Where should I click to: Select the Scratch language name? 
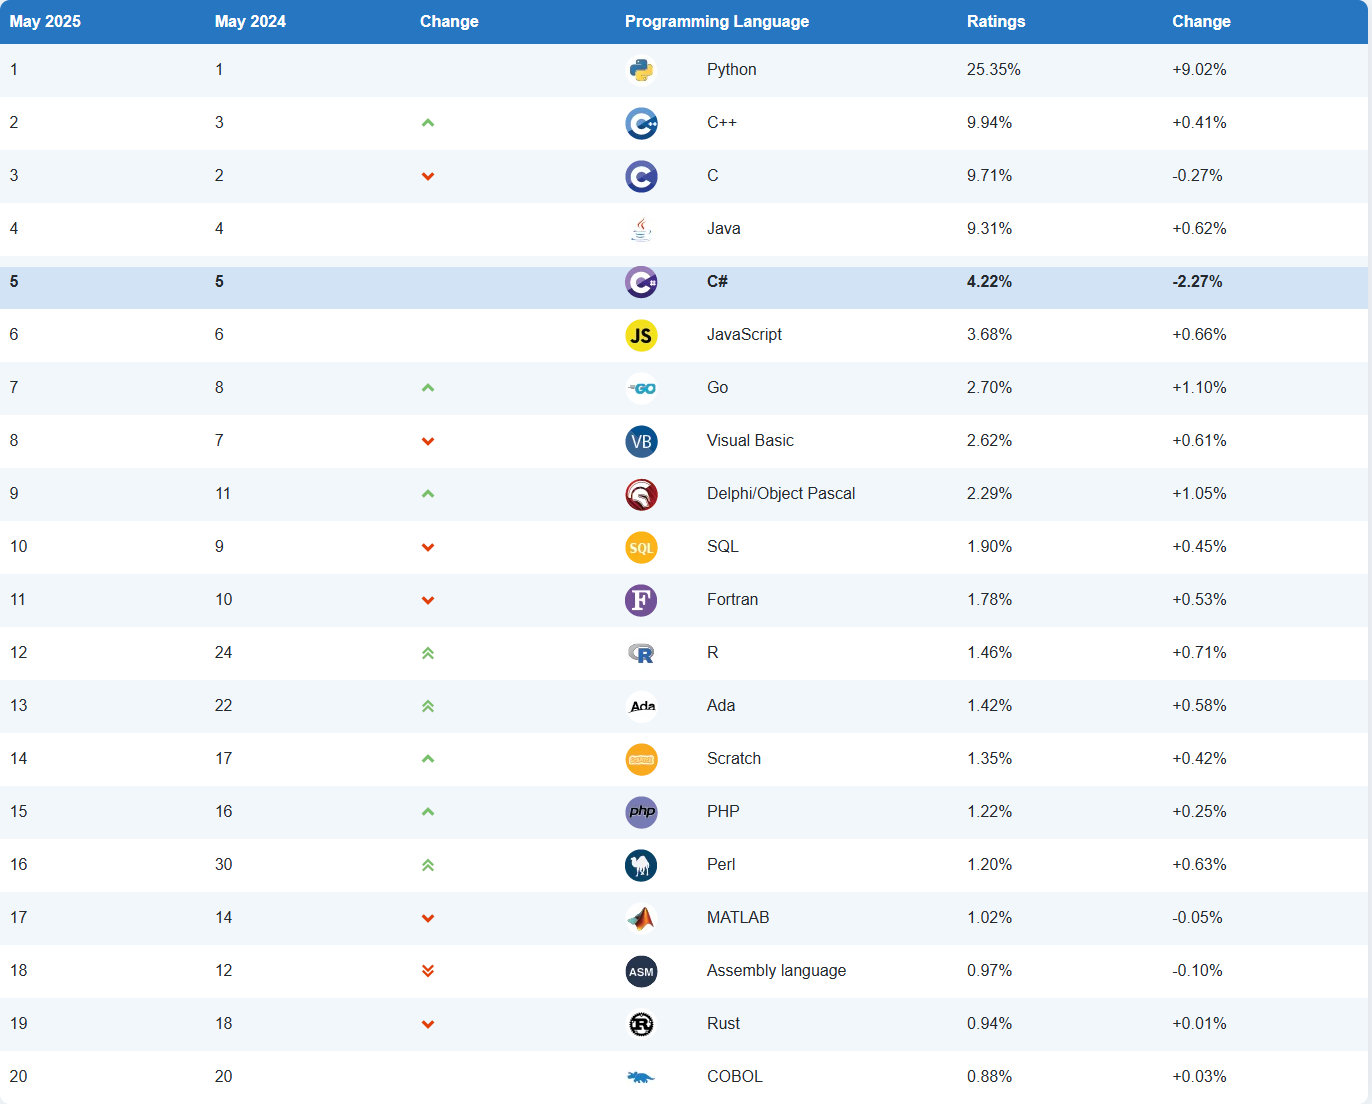coord(734,759)
